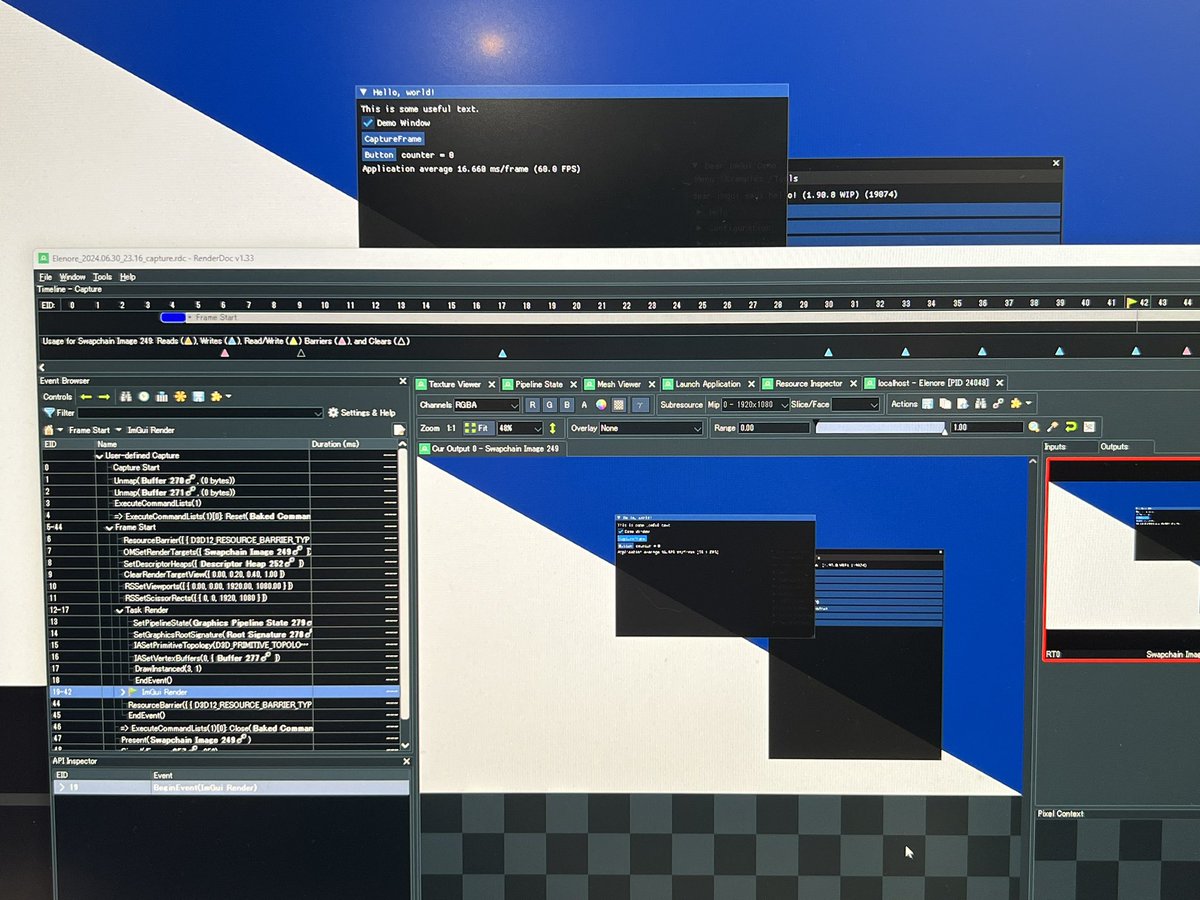Toggle the A alpha channel button
Viewport: 1200px width, 900px height.
pos(585,403)
